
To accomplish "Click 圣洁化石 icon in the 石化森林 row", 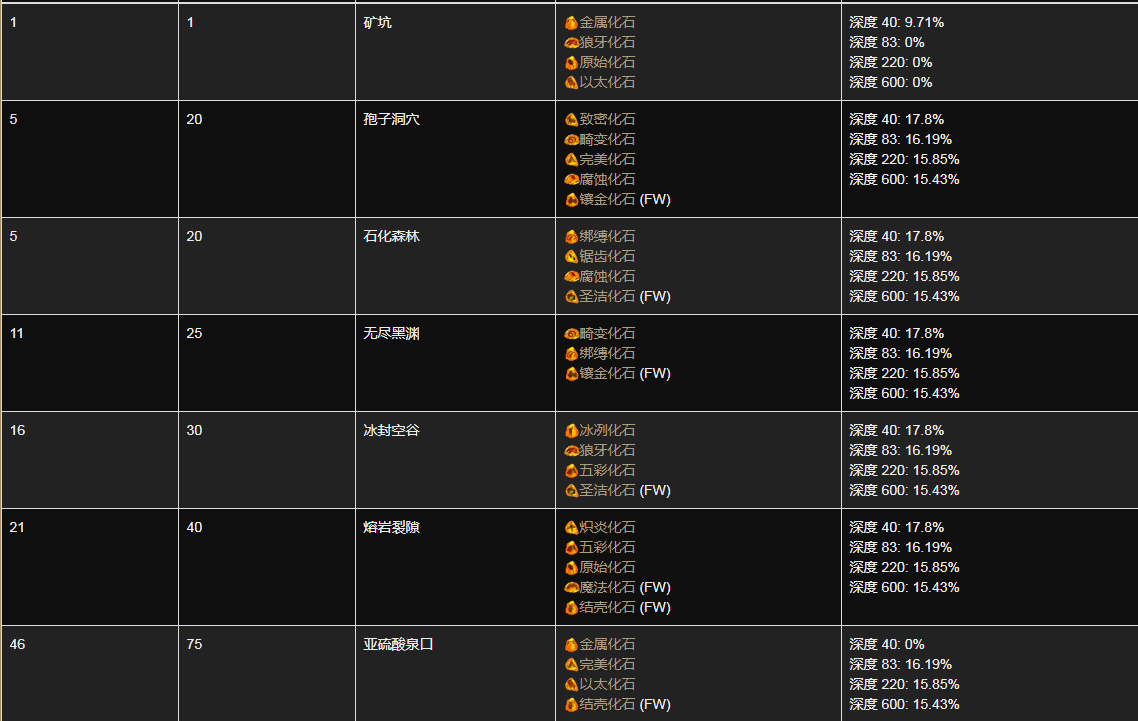I will click(x=571, y=296).
